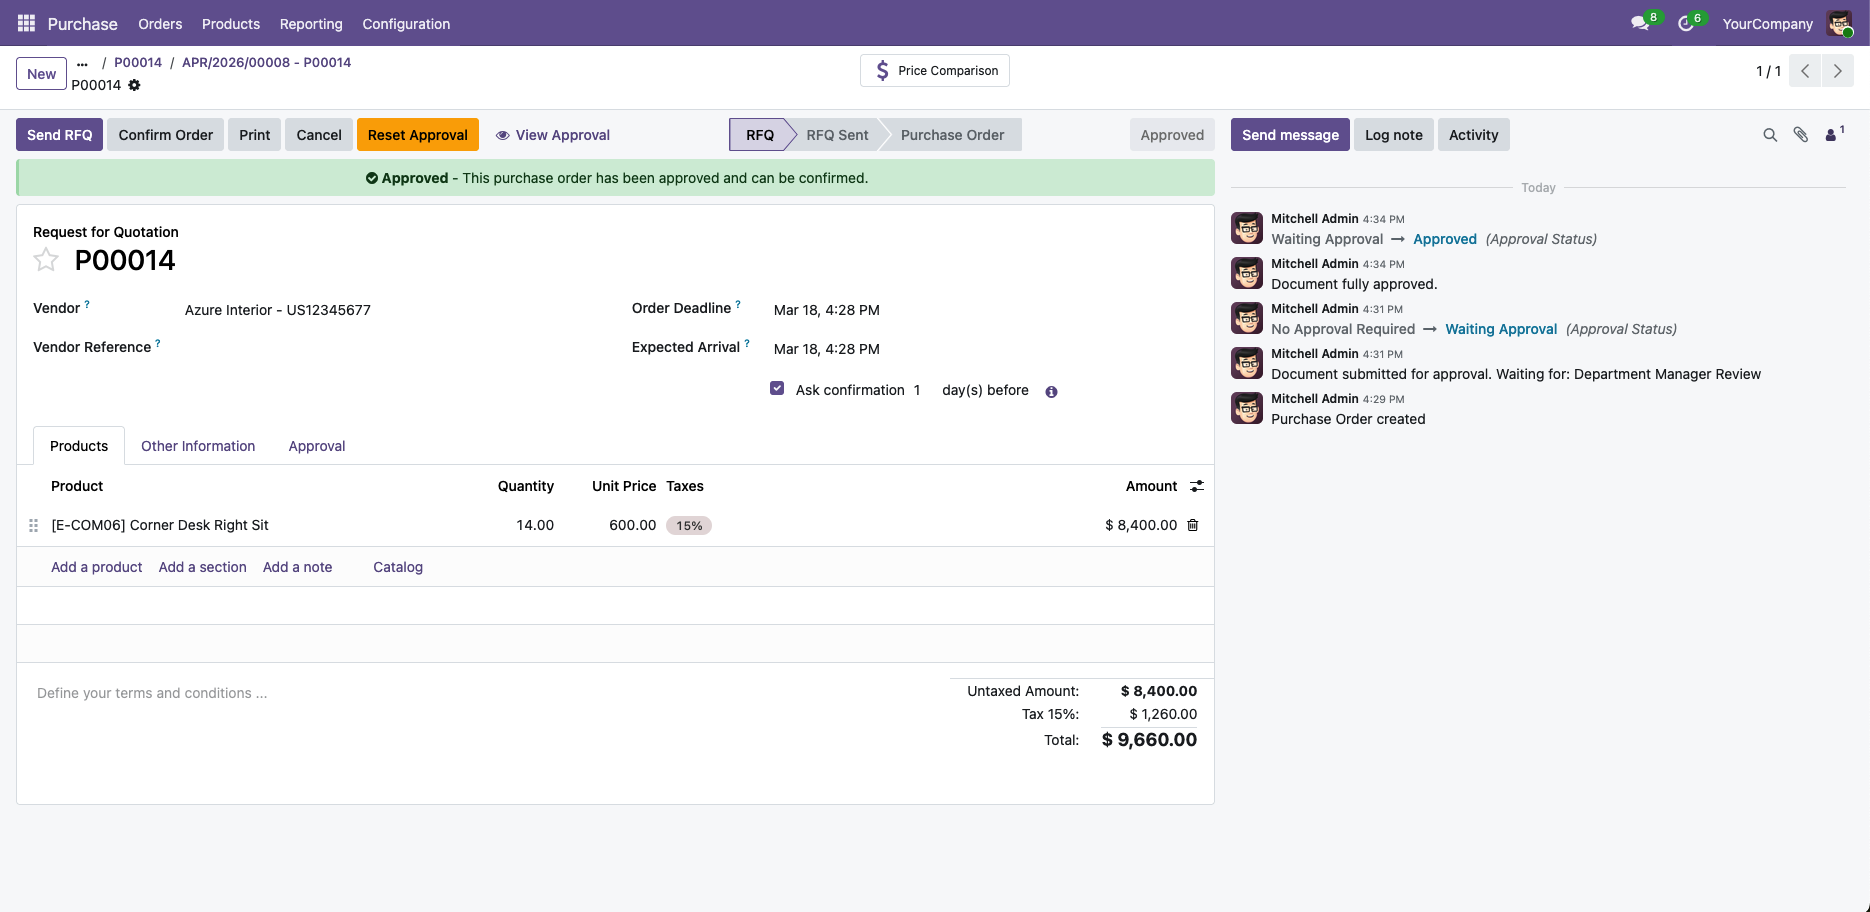Open the conversations messages icon
Viewport: 1870px width, 912px height.
[x=1640, y=23]
